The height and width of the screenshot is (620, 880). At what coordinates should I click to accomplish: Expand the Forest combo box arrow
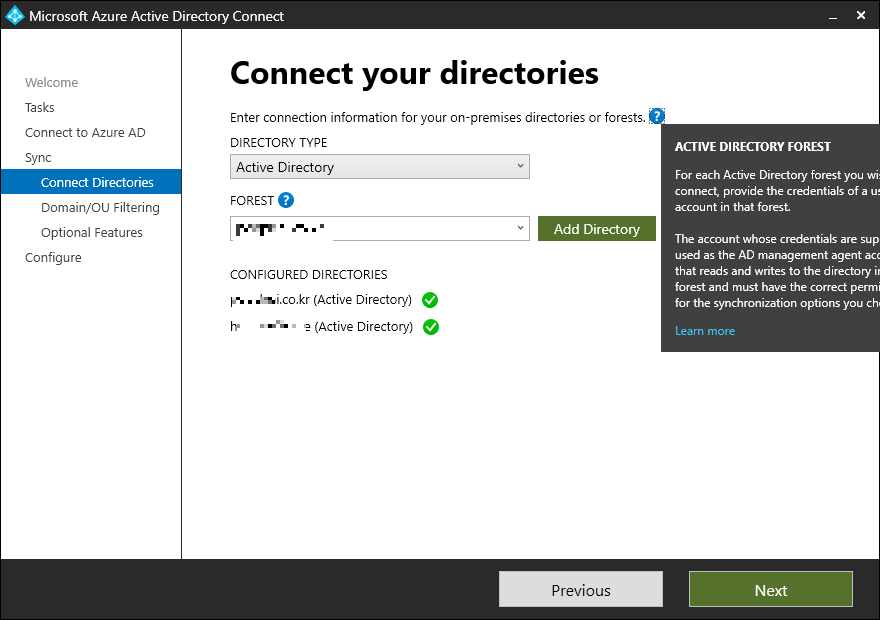pyautogui.click(x=520, y=228)
